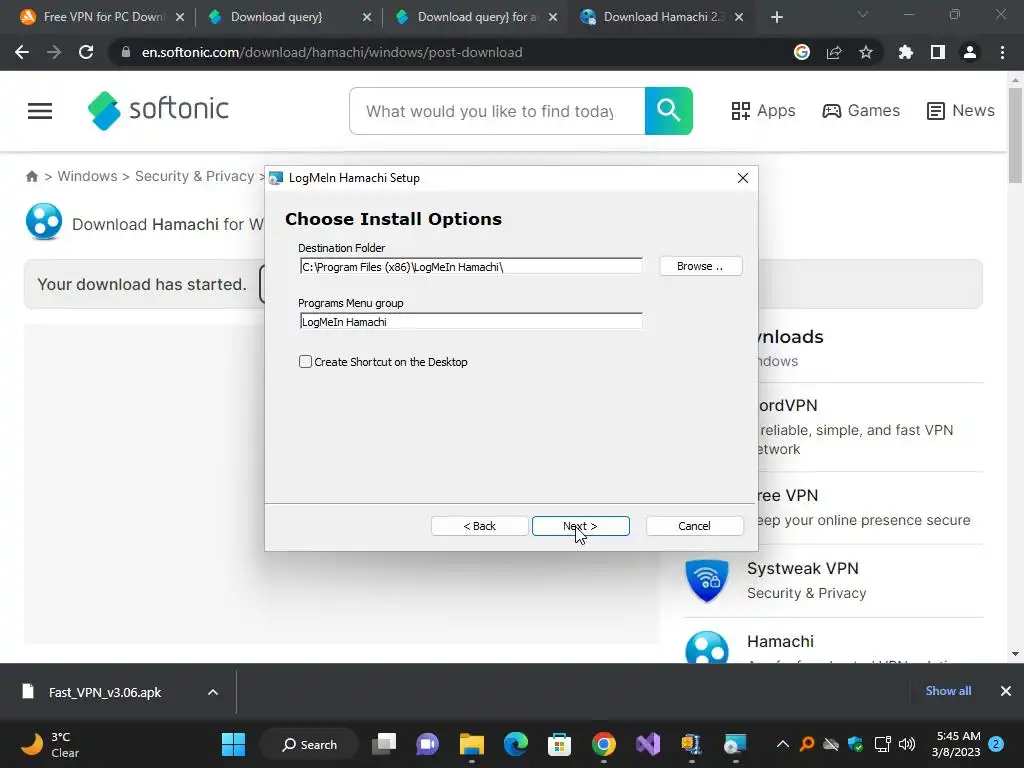Open the Chrome profile menu

pos(970,52)
